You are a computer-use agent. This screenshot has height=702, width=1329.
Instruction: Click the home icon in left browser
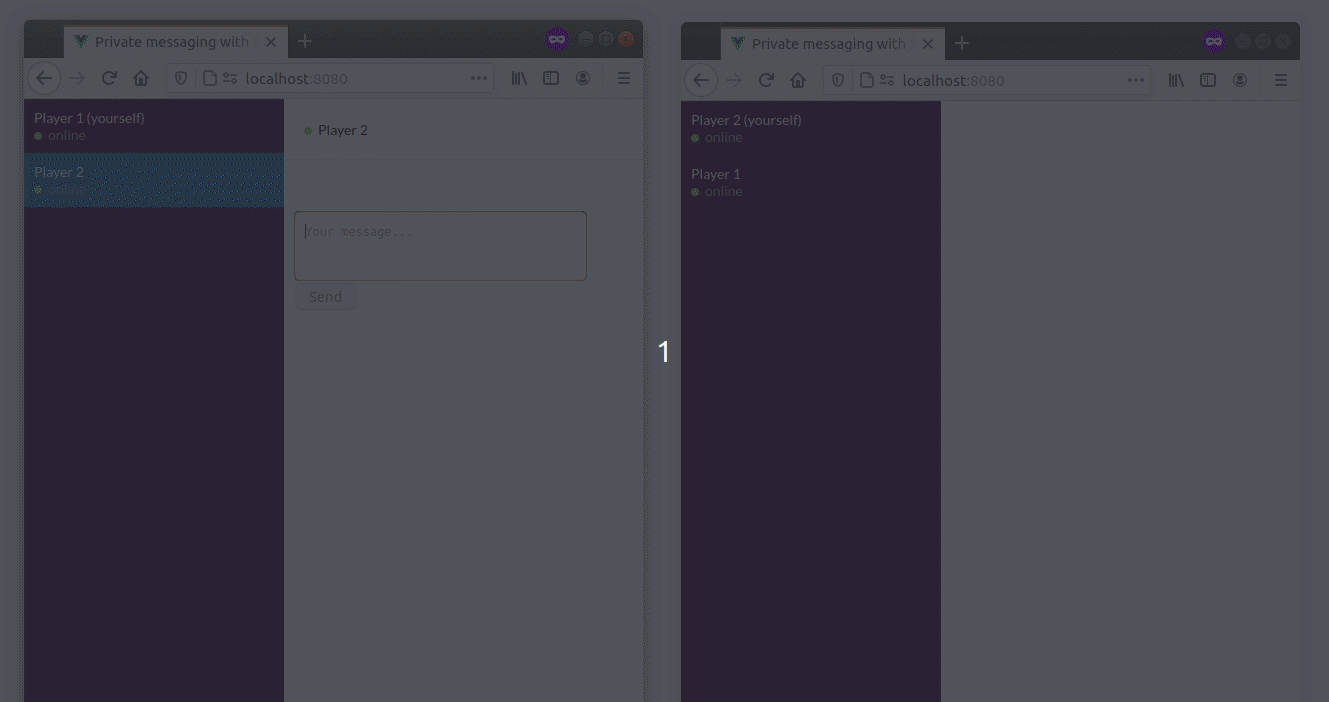pos(141,78)
